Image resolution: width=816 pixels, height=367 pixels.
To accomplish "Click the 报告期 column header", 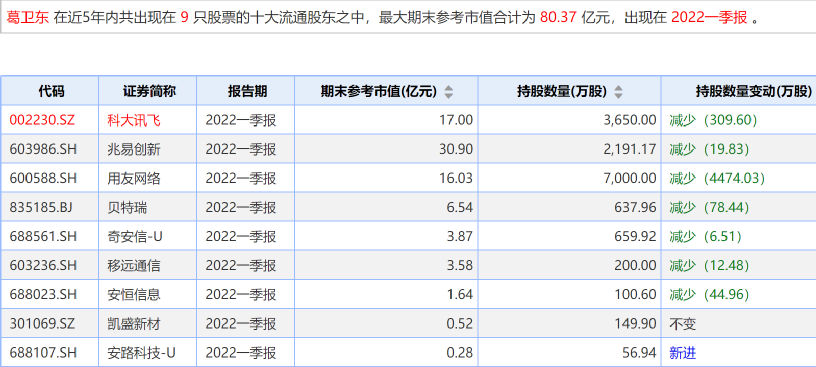I will pos(247,92).
